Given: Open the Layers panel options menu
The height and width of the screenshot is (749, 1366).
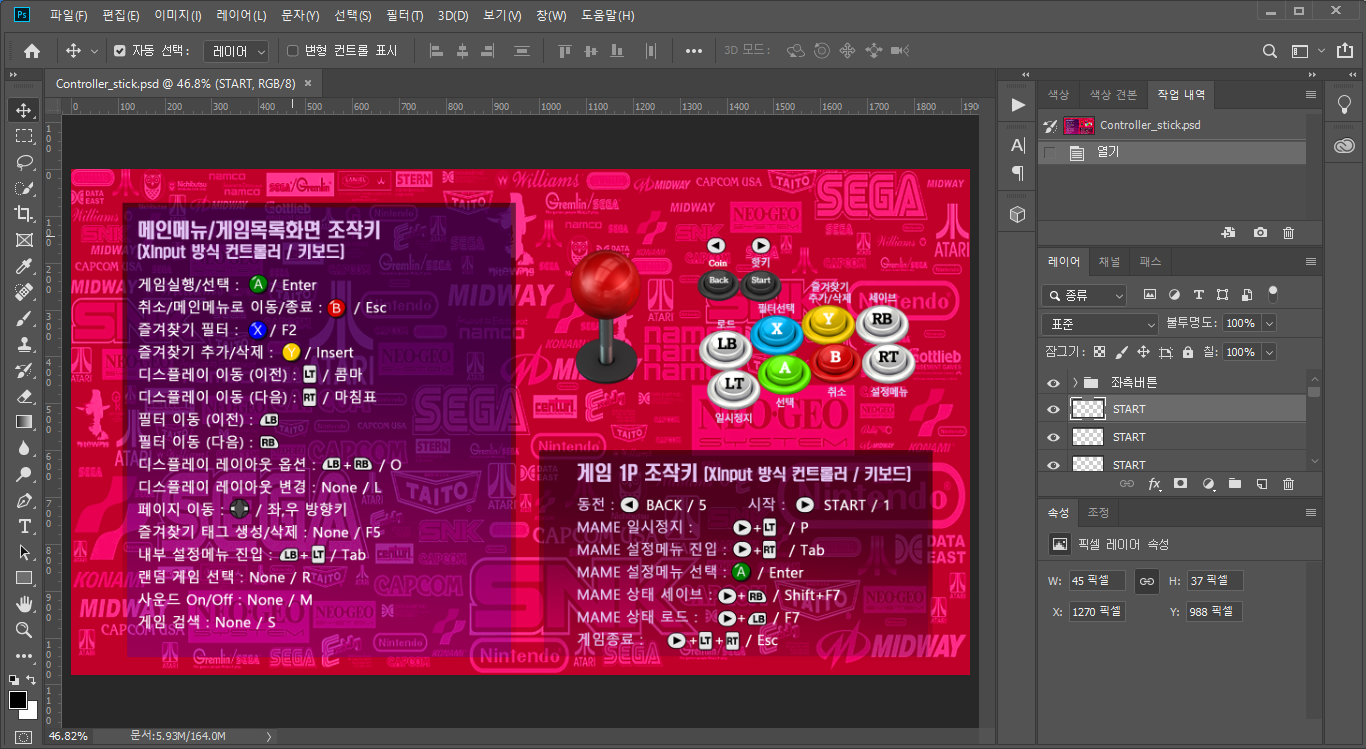Looking at the screenshot, I should pos(1311,262).
